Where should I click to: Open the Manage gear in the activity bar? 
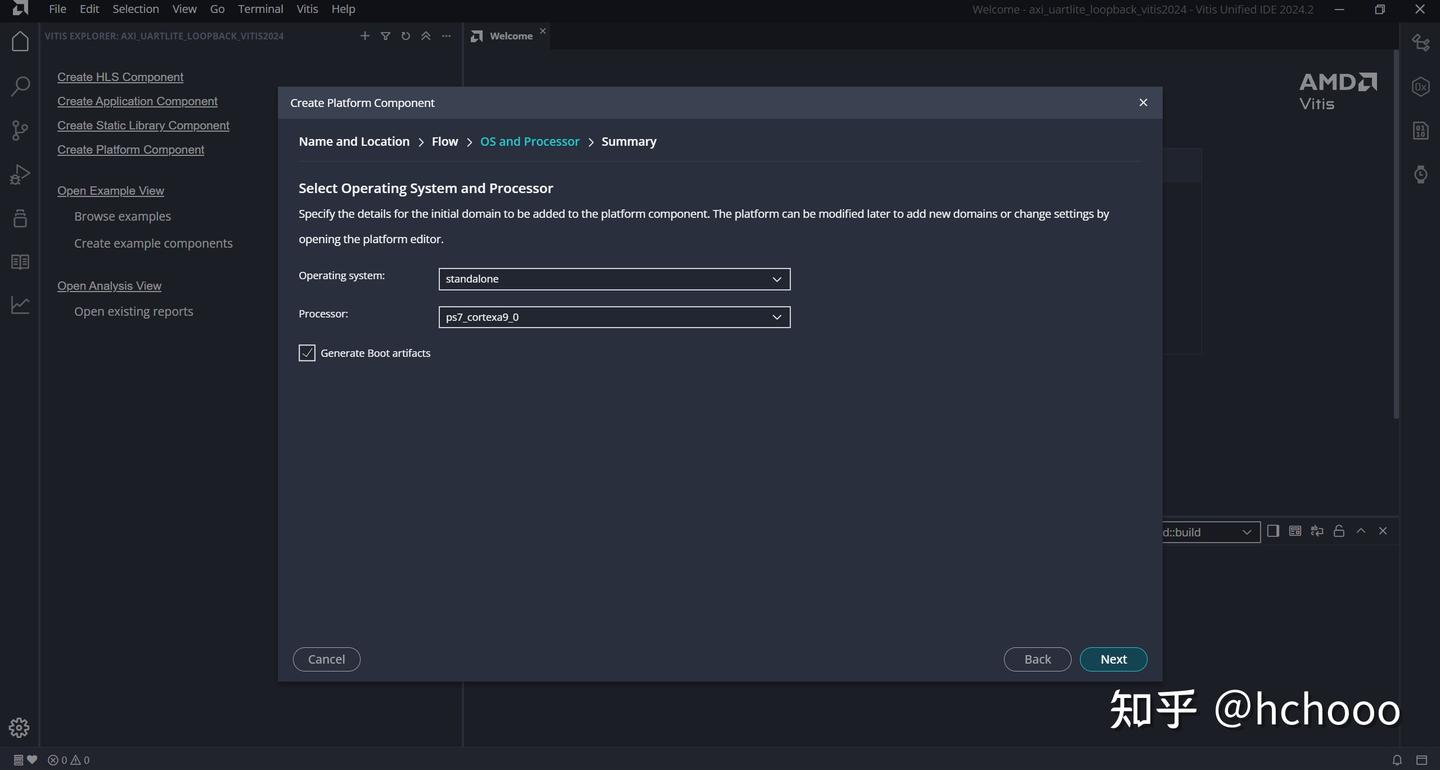coord(19,728)
